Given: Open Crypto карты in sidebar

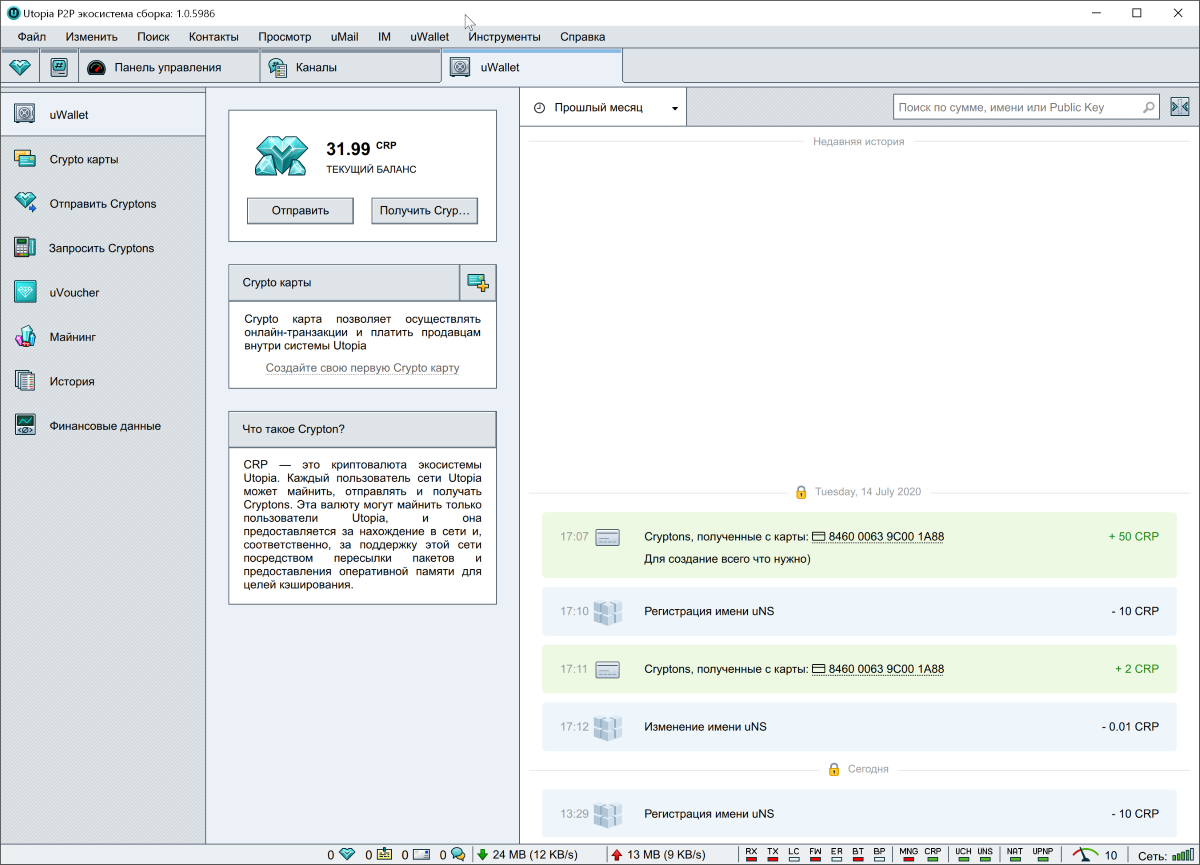Looking at the screenshot, I should [103, 159].
